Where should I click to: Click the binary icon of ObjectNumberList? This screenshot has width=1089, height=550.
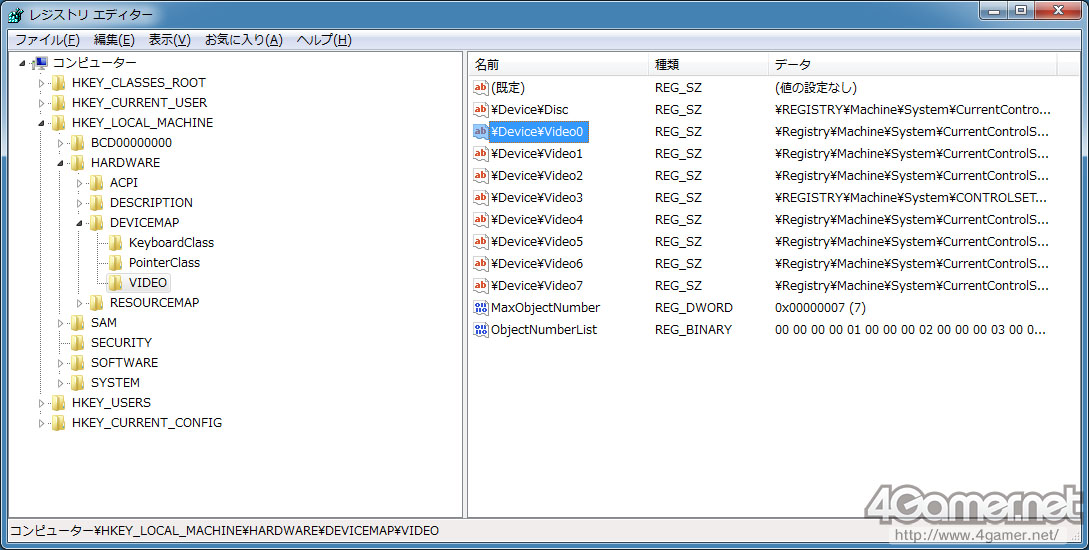click(x=481, y=330)
